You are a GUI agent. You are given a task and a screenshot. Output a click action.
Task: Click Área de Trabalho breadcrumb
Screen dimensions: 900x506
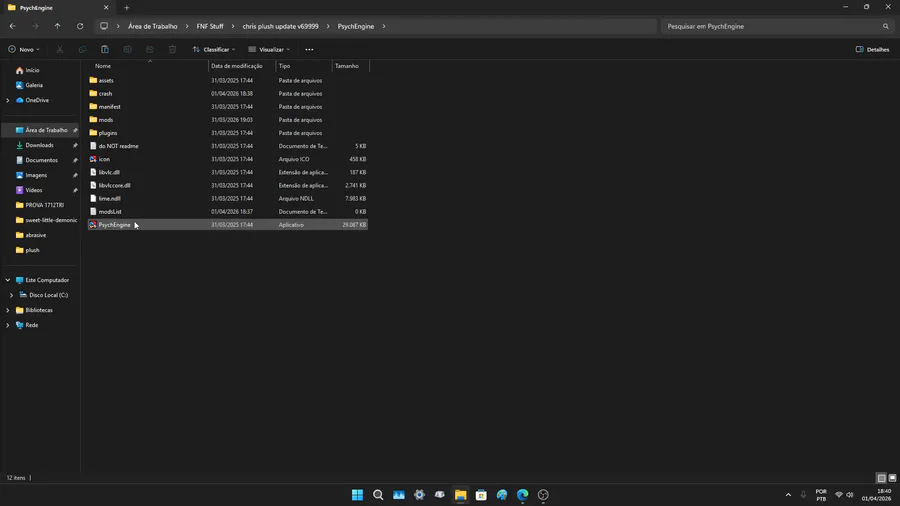point(153,26)
